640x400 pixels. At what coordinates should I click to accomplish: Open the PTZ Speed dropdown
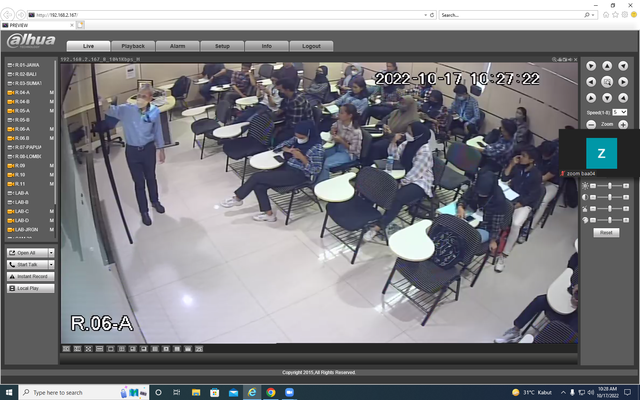[x=620, y=112]
